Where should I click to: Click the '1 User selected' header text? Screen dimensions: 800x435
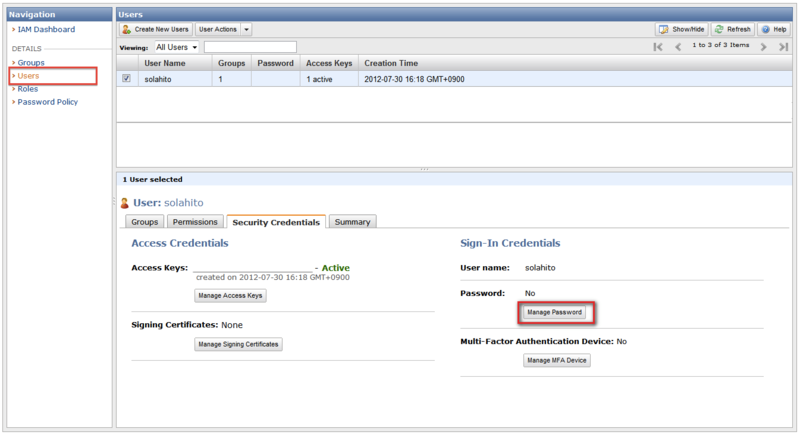(x=153, y=180)
